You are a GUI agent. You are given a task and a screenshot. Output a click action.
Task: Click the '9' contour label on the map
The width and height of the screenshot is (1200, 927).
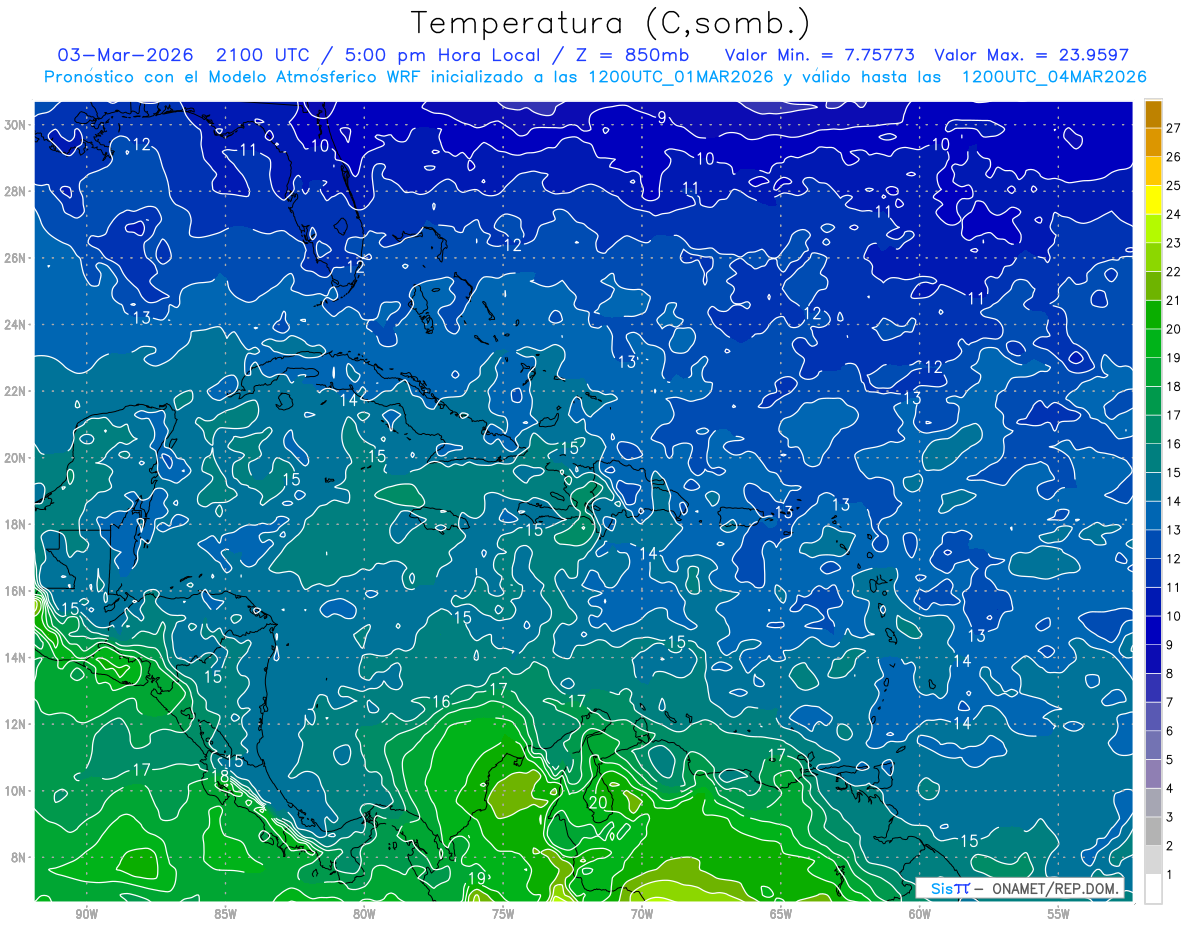pyautogui.click(x=662, y=118)
